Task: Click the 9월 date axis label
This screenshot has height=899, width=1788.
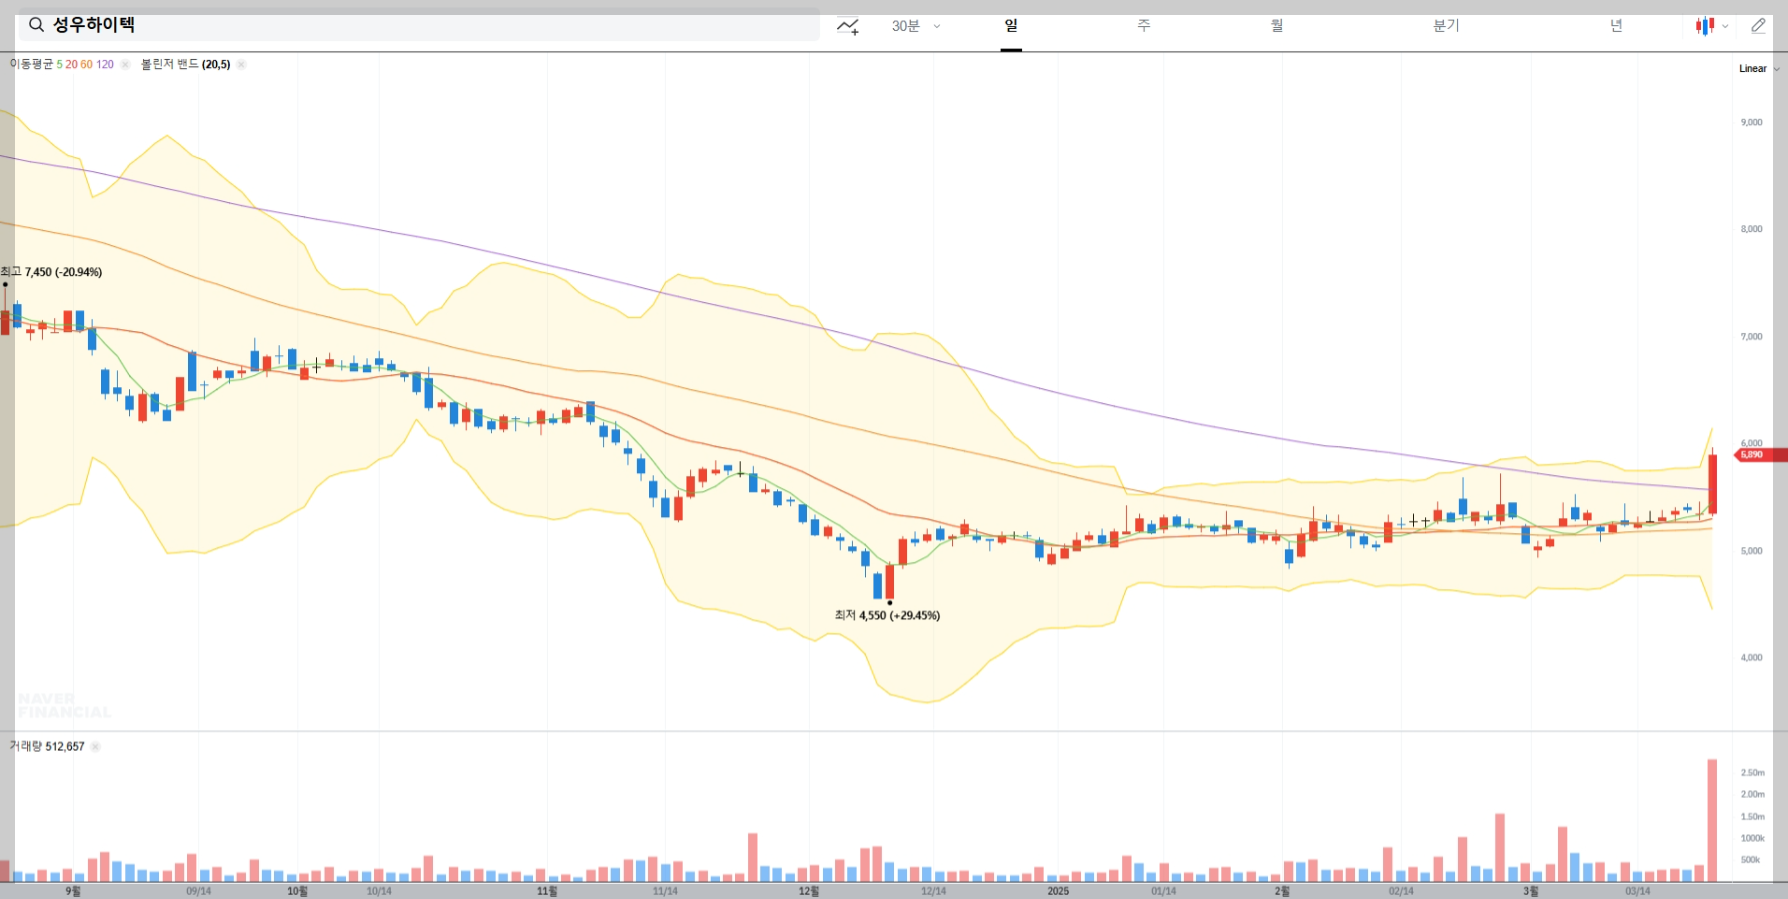Action: tap(73, 891)
